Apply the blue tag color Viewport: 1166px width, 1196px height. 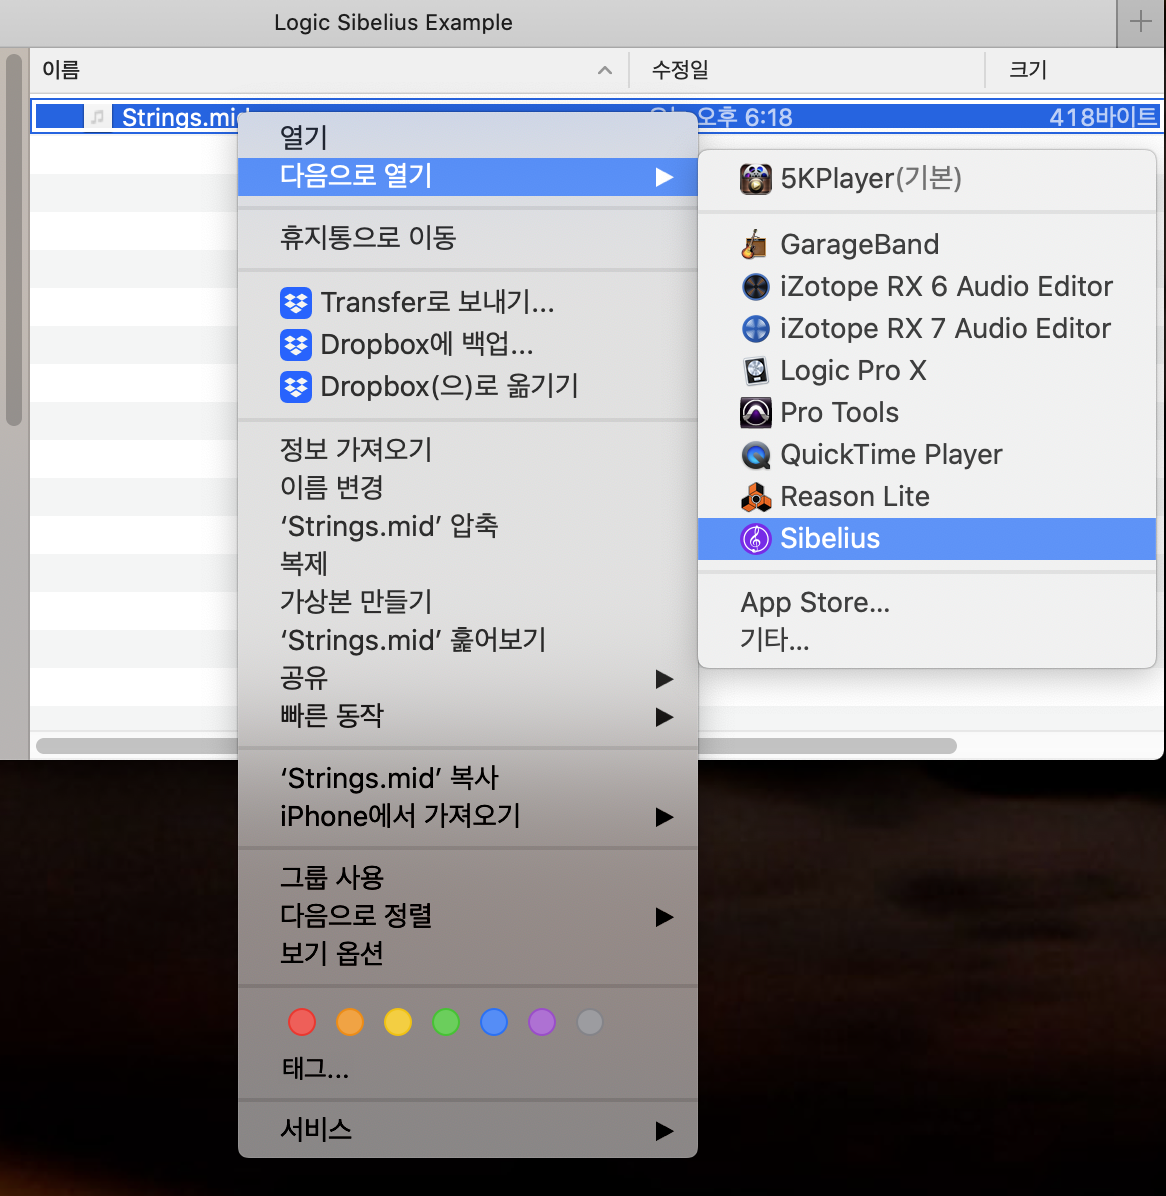point(494,1022)
